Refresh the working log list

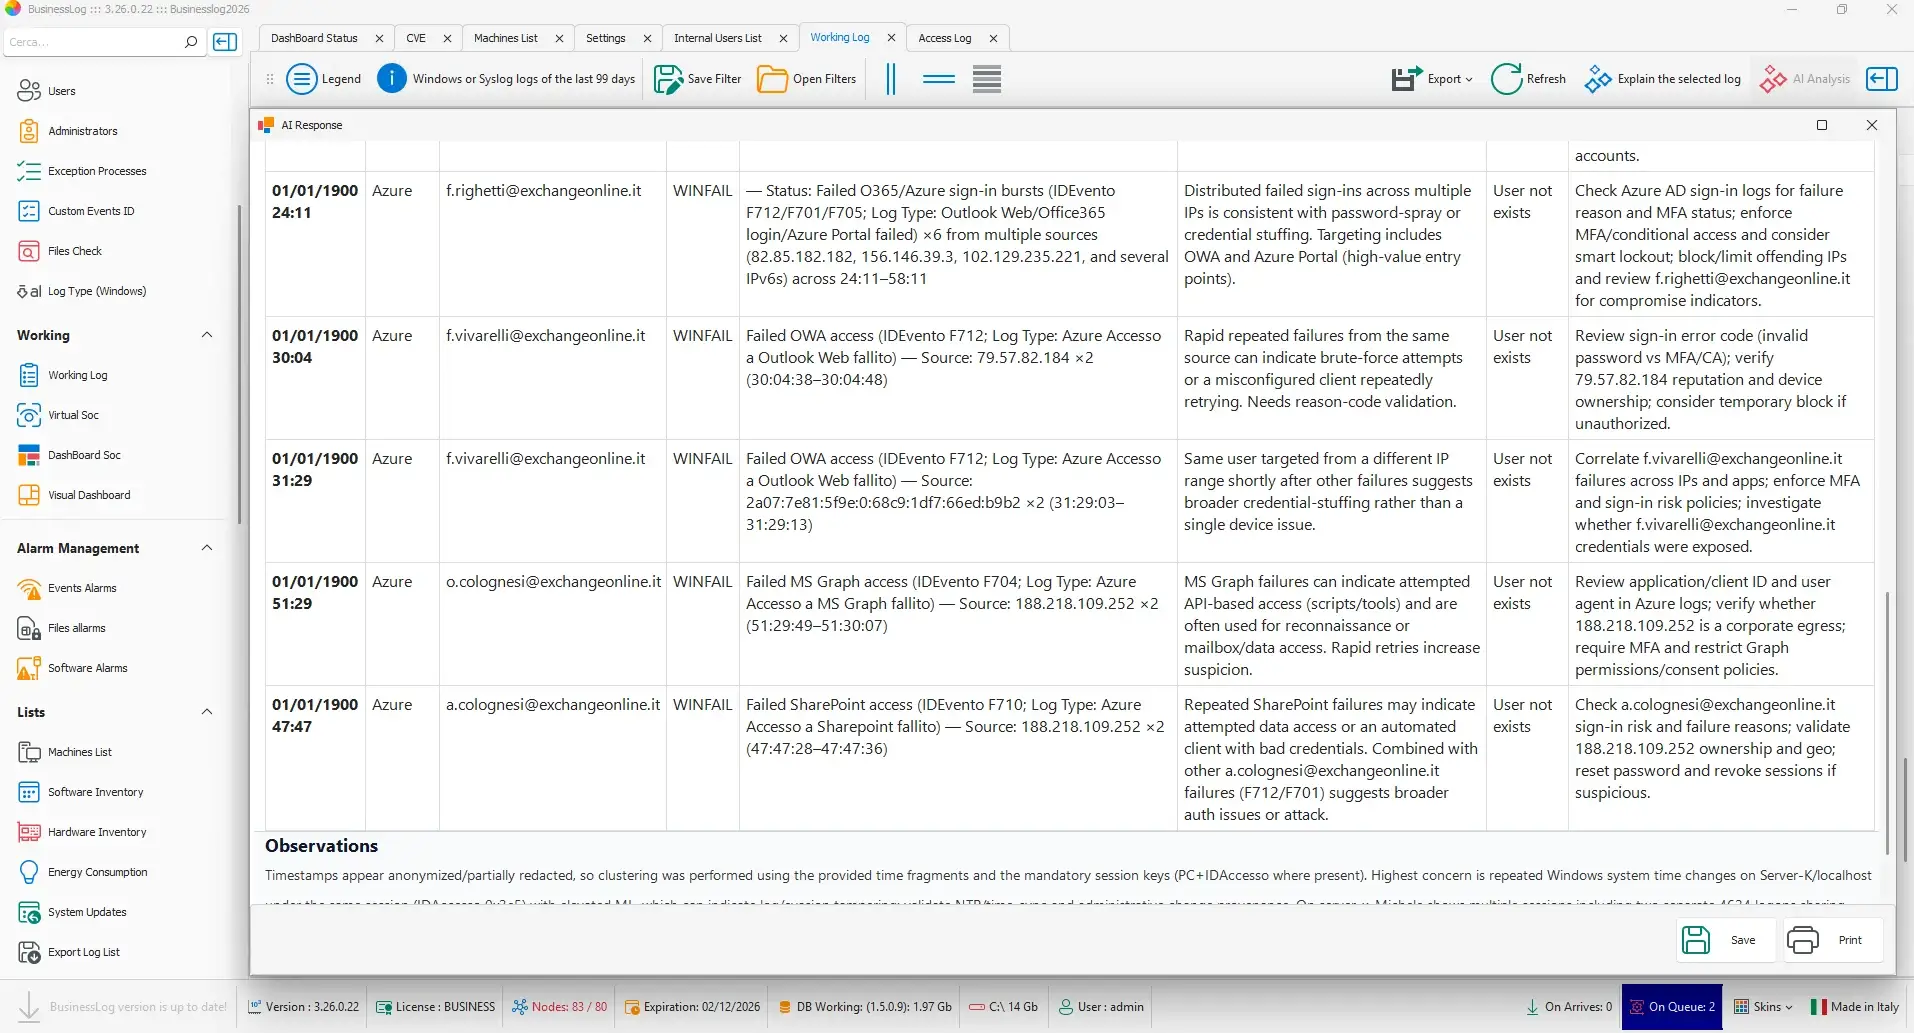(x=1528, y=79)
